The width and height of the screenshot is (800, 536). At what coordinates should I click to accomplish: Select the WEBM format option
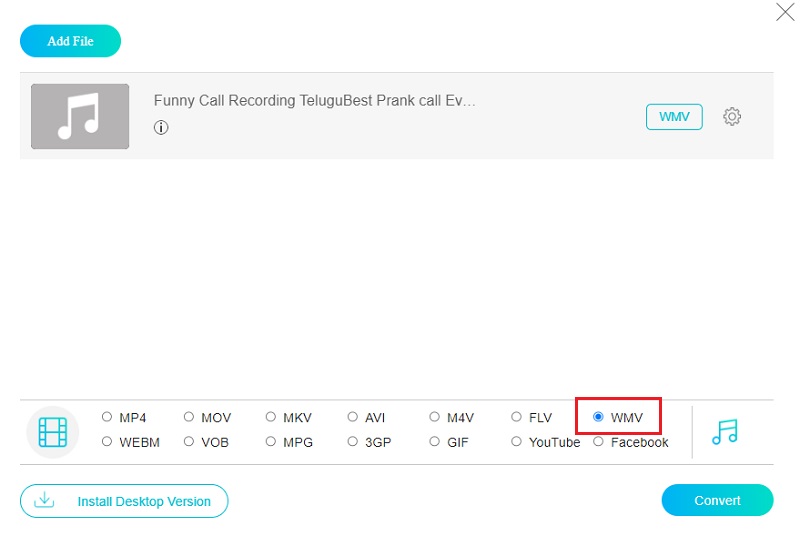point(107,442)
